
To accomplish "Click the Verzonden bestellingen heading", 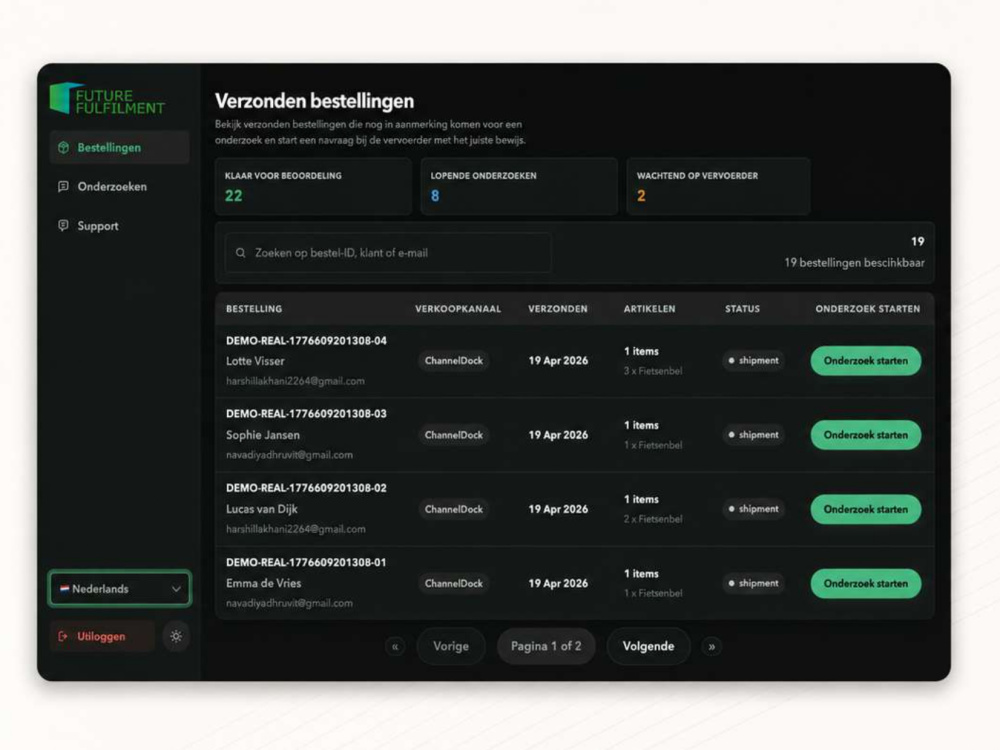I will coord(314,101).
